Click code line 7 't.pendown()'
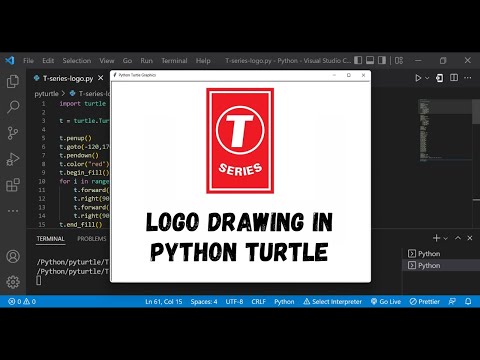Viewport: 480px width, 360px height. [x=79, y=155]
